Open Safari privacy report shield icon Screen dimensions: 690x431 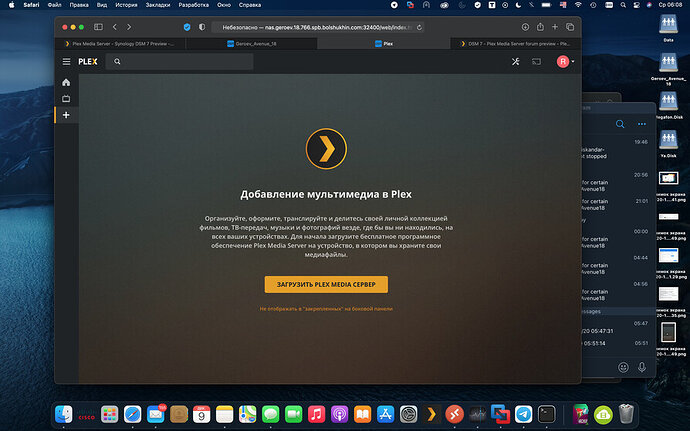coord(202,27)
